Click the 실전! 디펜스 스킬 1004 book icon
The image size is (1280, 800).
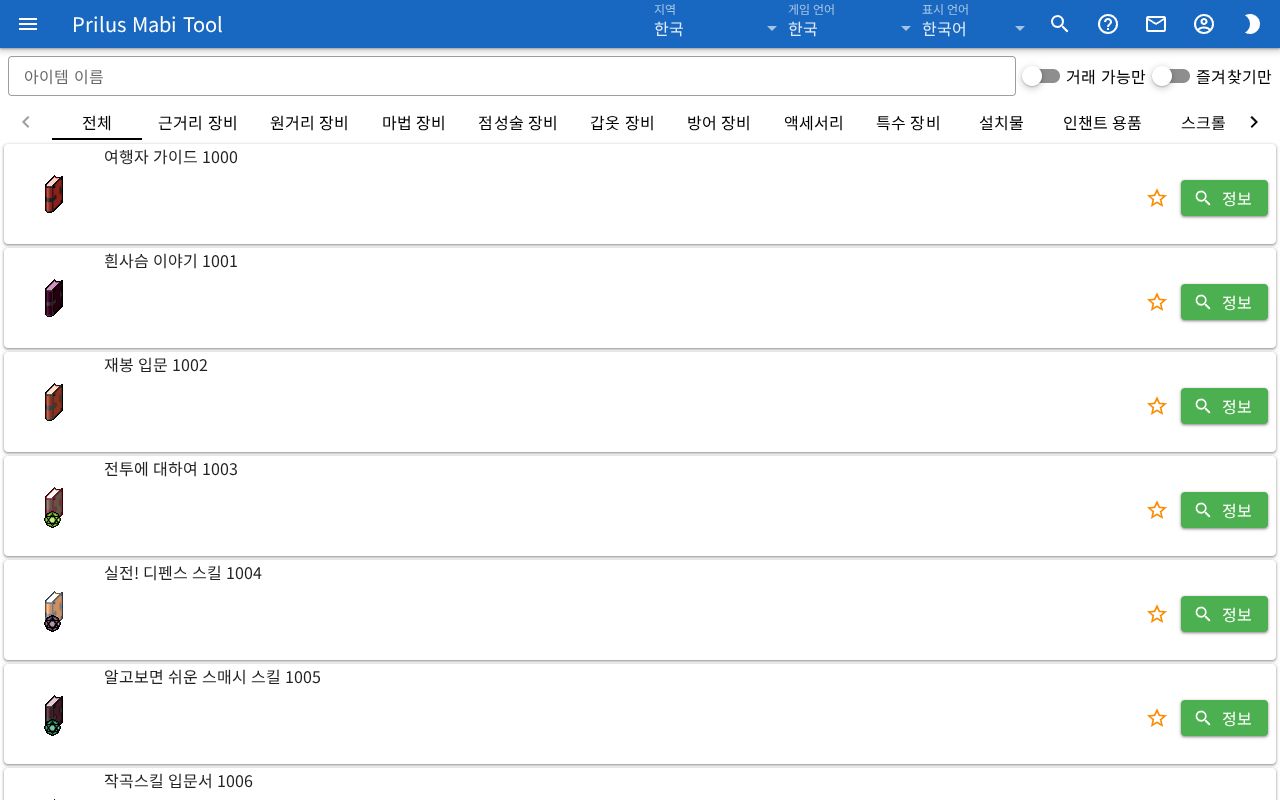pyautogui.click(x=54, y=611)
